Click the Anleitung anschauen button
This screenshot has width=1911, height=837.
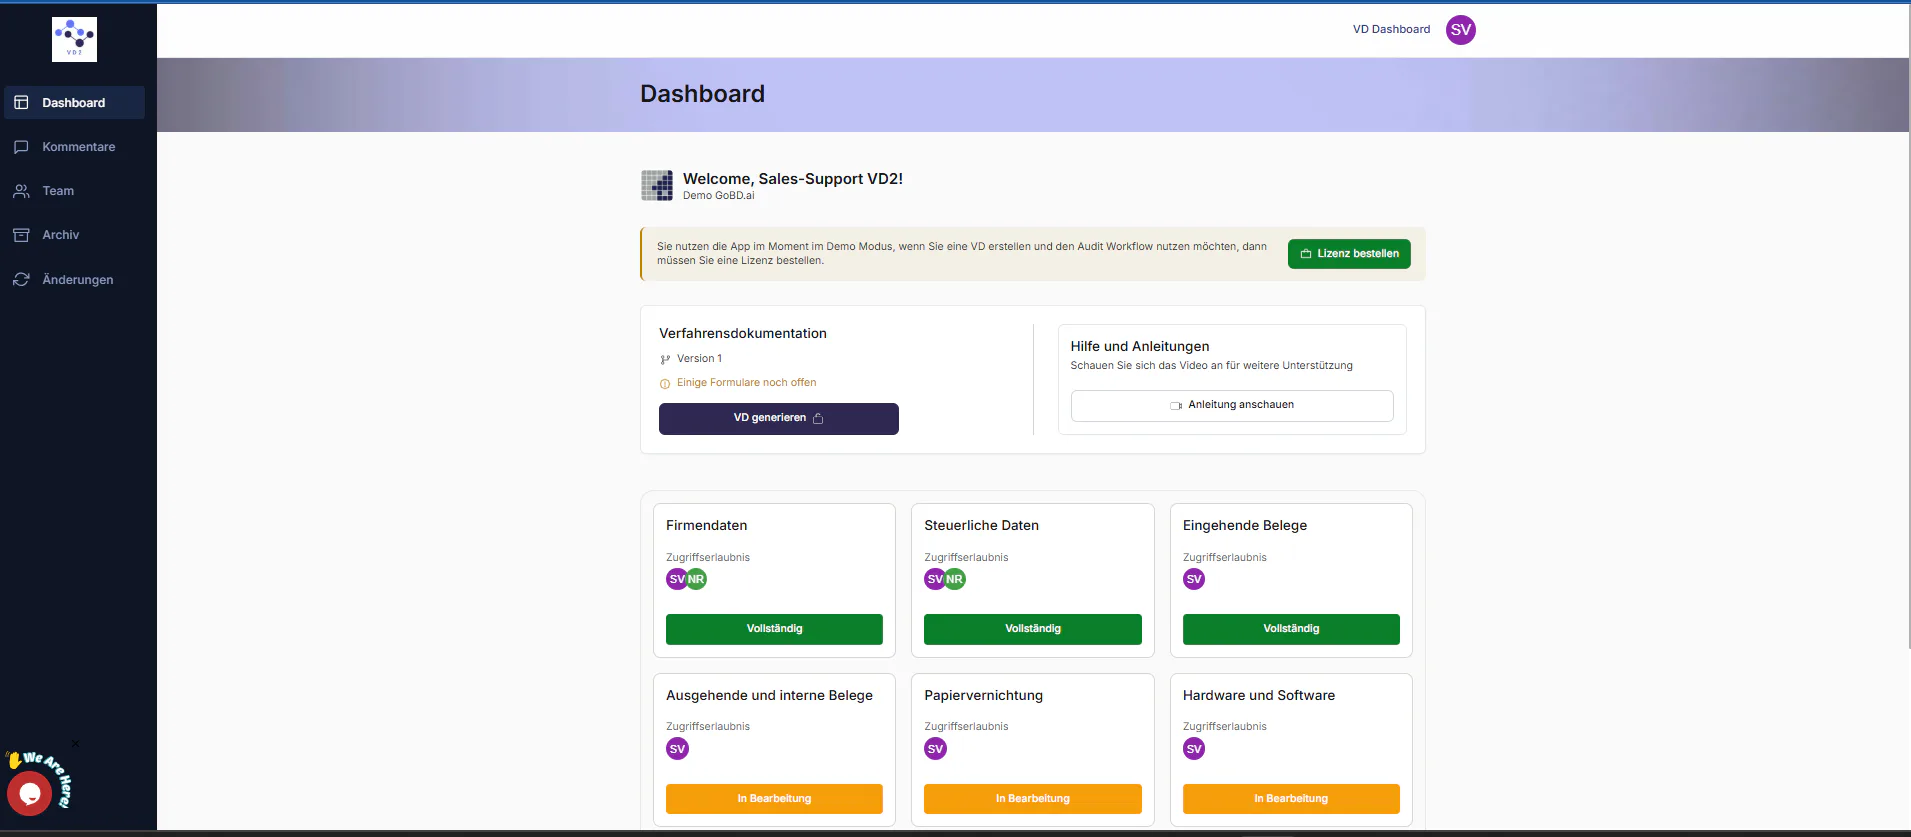click(x=1232, y=406)
